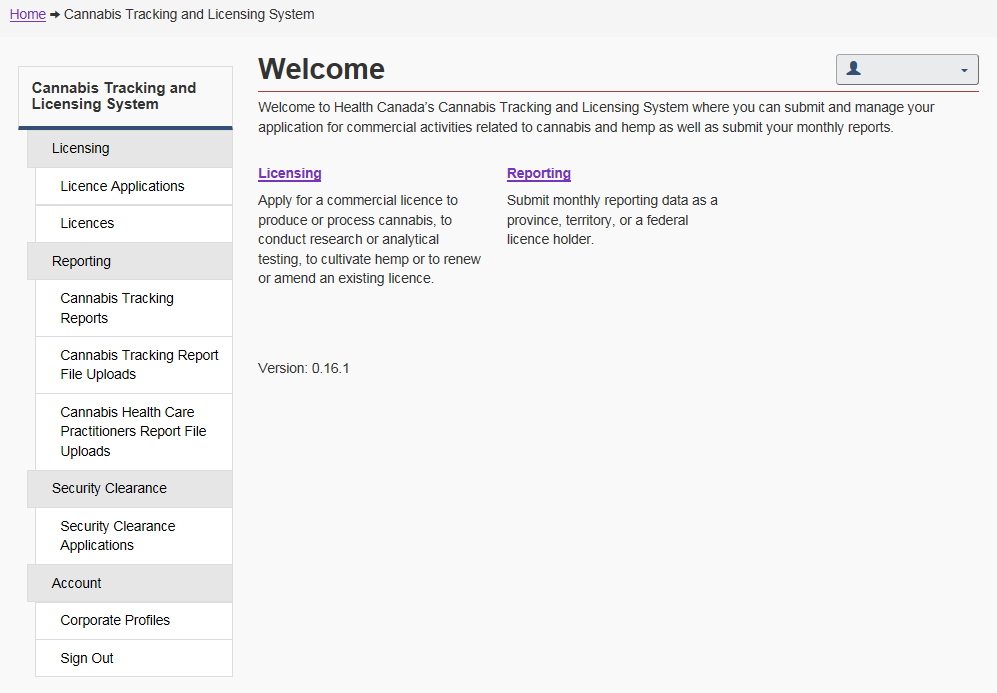Image resolution: width=997 pixels, height=693 pixels.
Task: Open Cannabis Health Care Practitioners Report File Uploads
Action: [133, 431]
